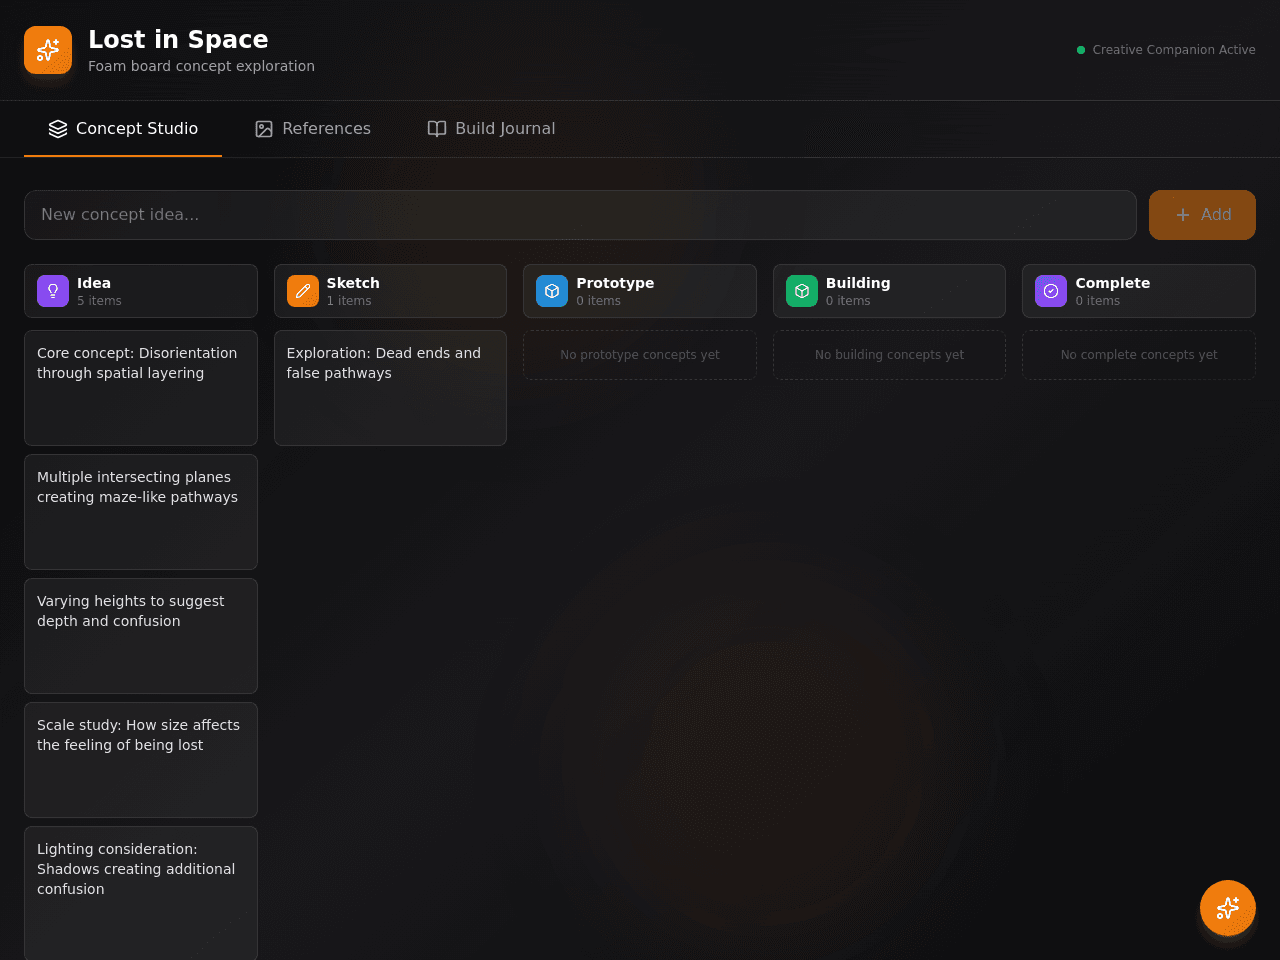Click the Prototype column cube icon

coord(552,291)
